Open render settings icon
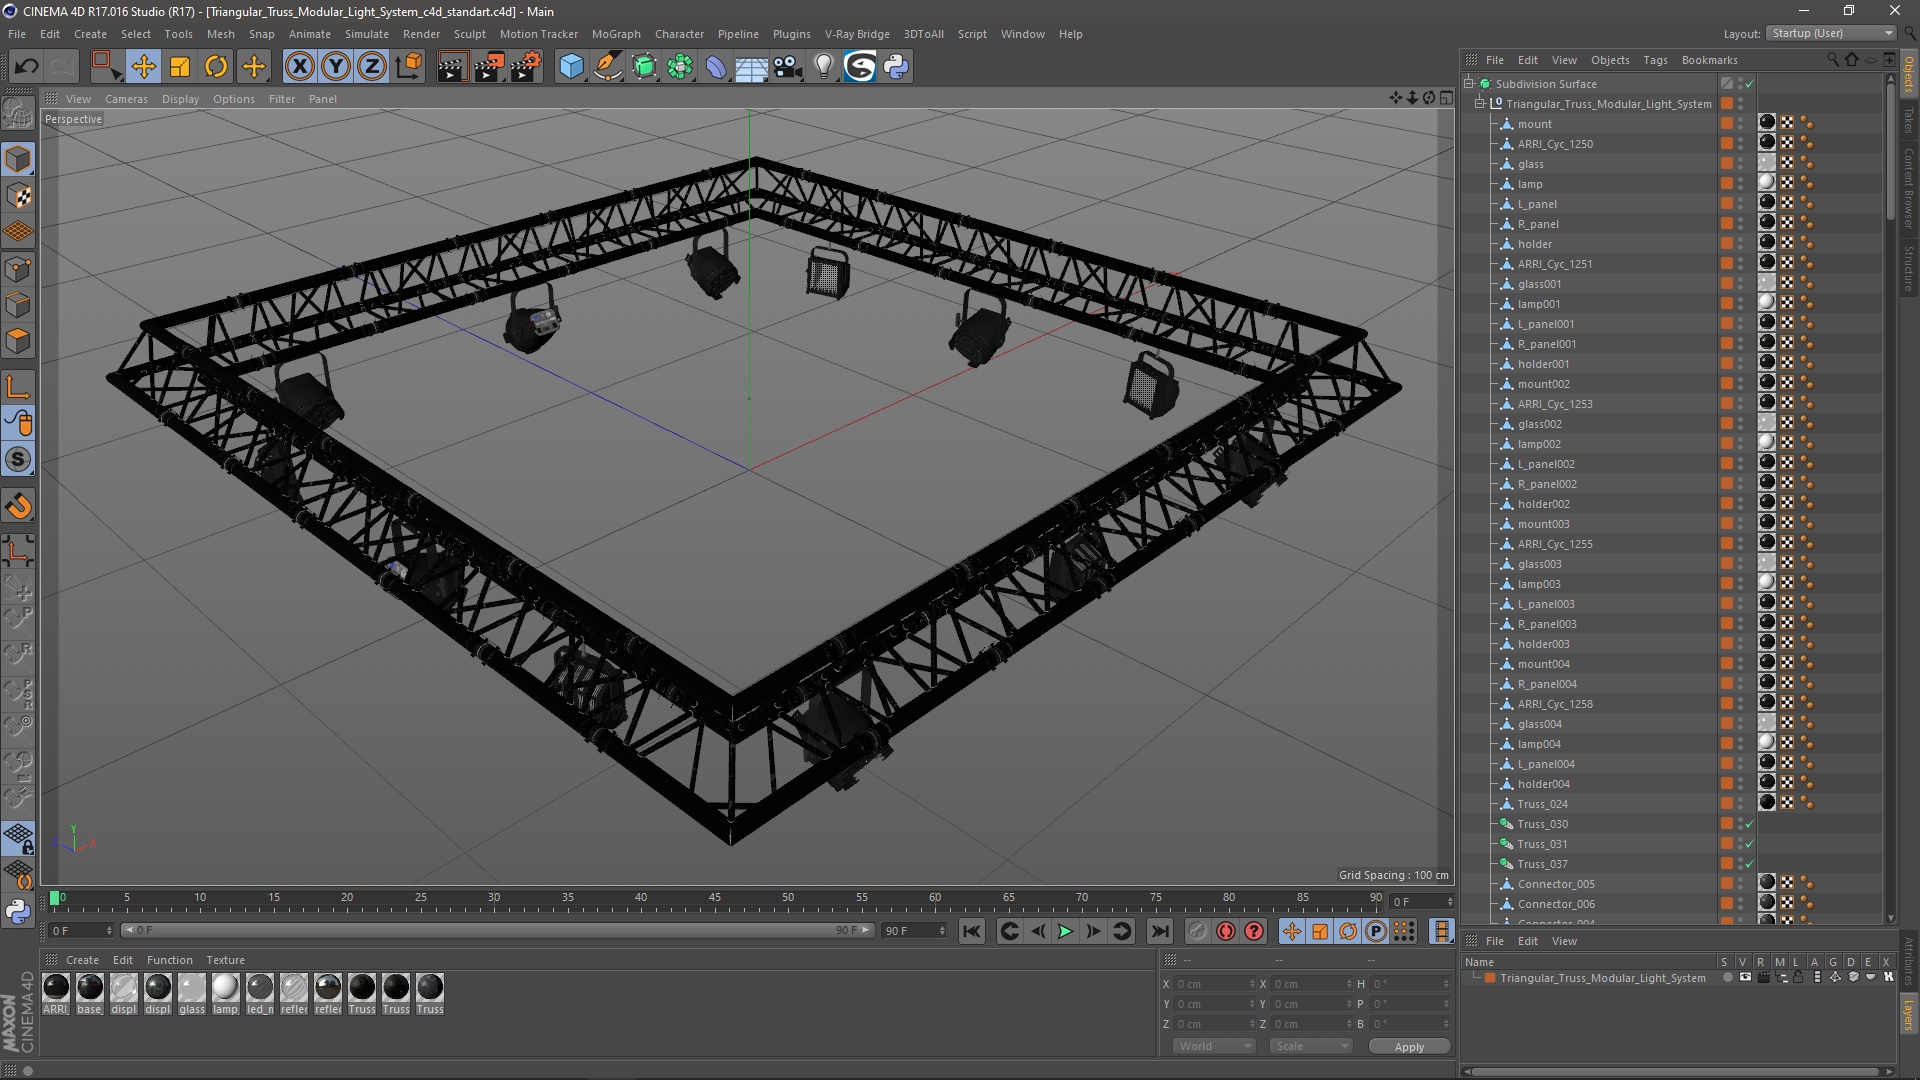The width and height of the screenshot is (1920, 1080). 525,67
